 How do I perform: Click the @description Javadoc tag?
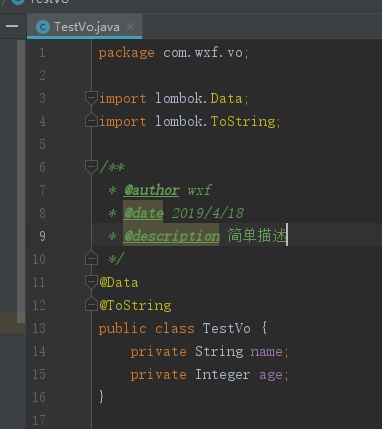point(172,236)
